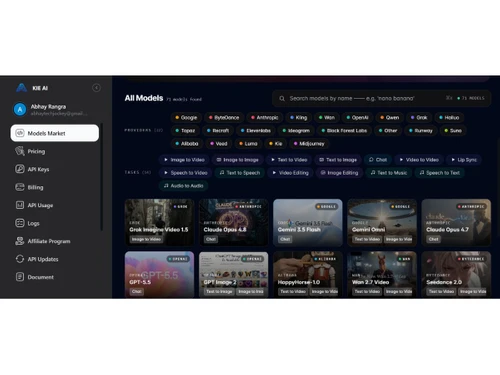Screen dimensions: 500x375
Task: Filter providers by Google
Action: pyautogui.click(x=186, y=117)
